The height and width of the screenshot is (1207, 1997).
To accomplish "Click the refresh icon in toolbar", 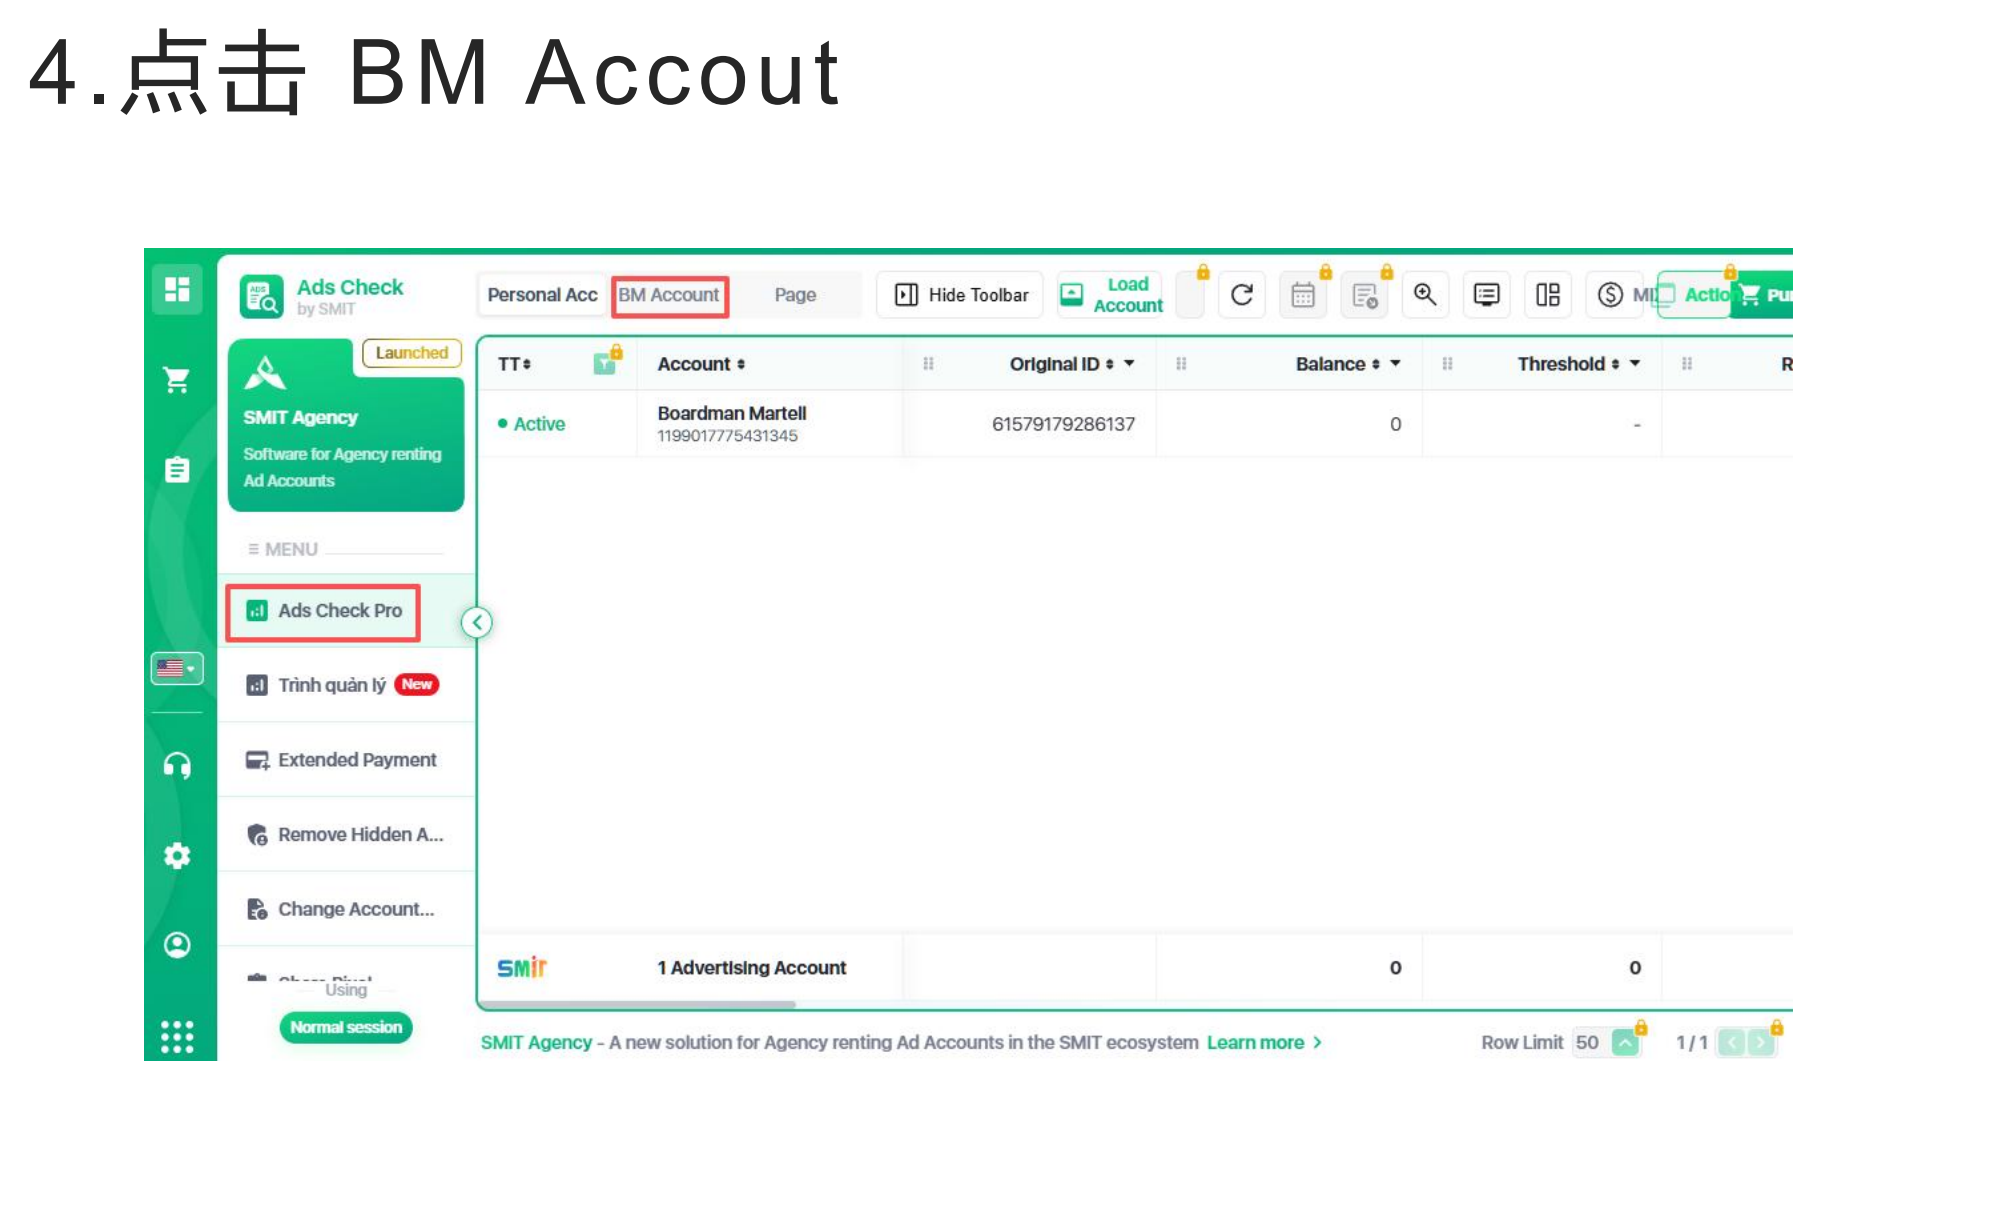I will click(1241, 295).
